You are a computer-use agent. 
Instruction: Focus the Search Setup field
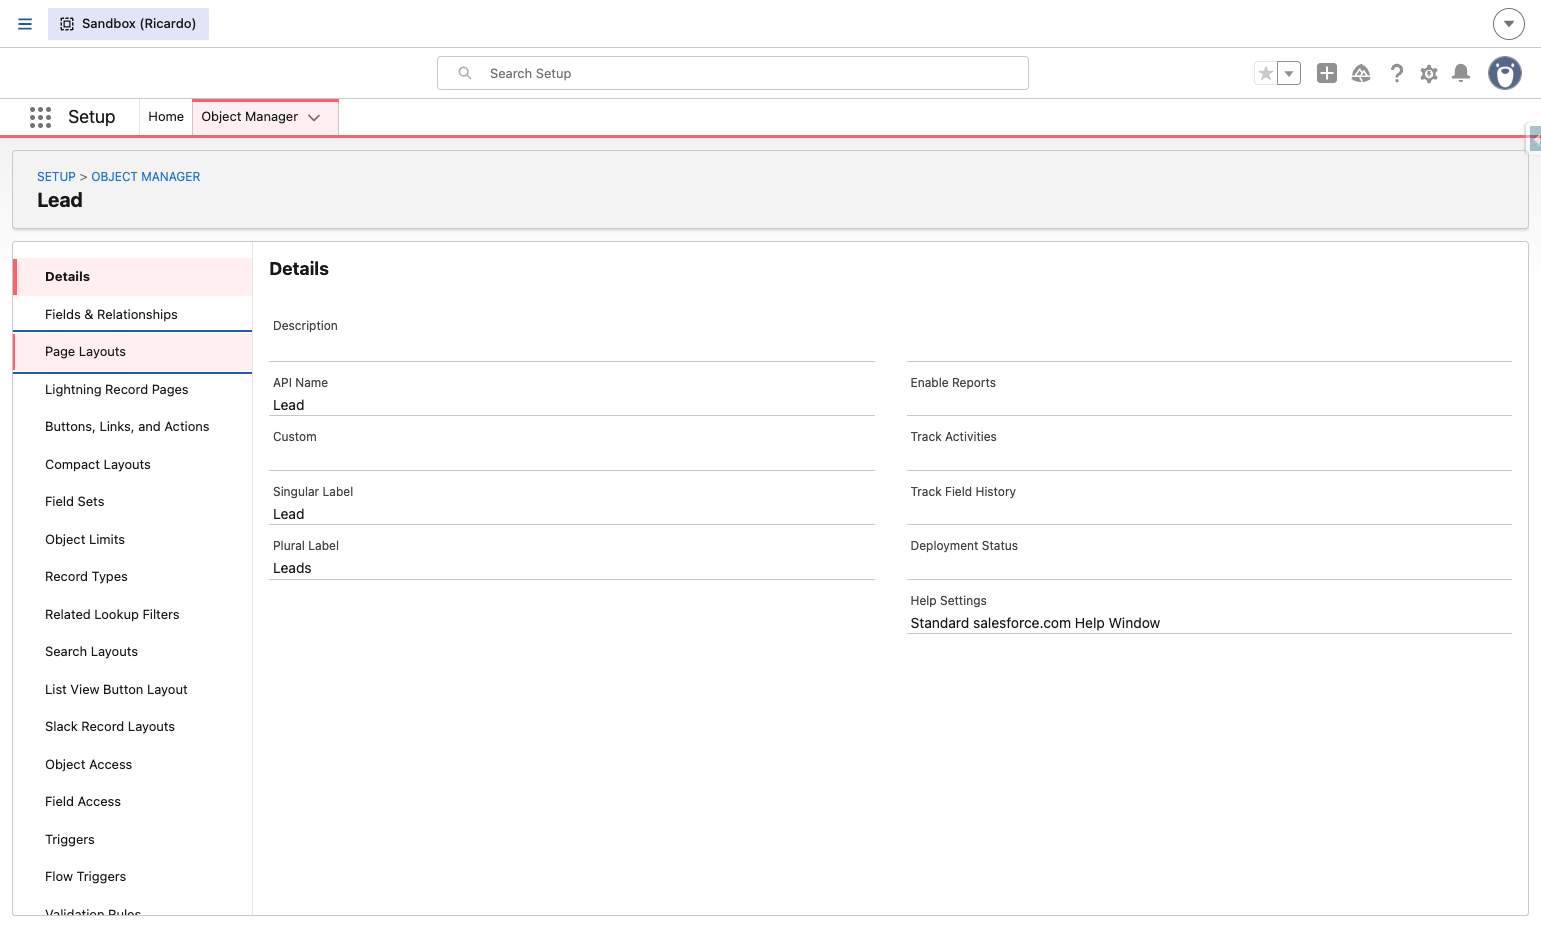coord(733,73)
